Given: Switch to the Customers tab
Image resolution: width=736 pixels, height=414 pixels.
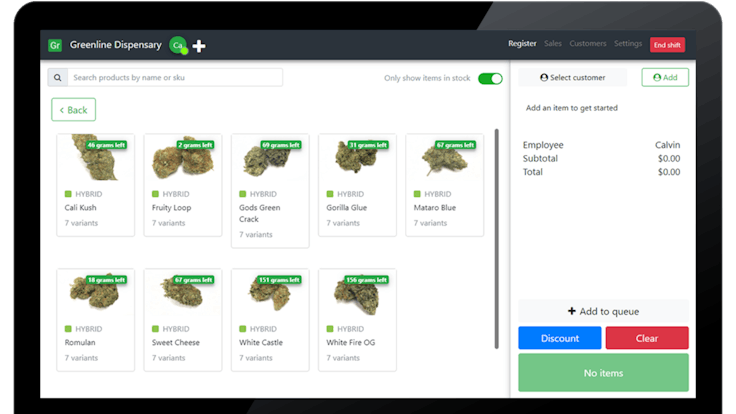Looking at the screenshot, I should 588,44.
